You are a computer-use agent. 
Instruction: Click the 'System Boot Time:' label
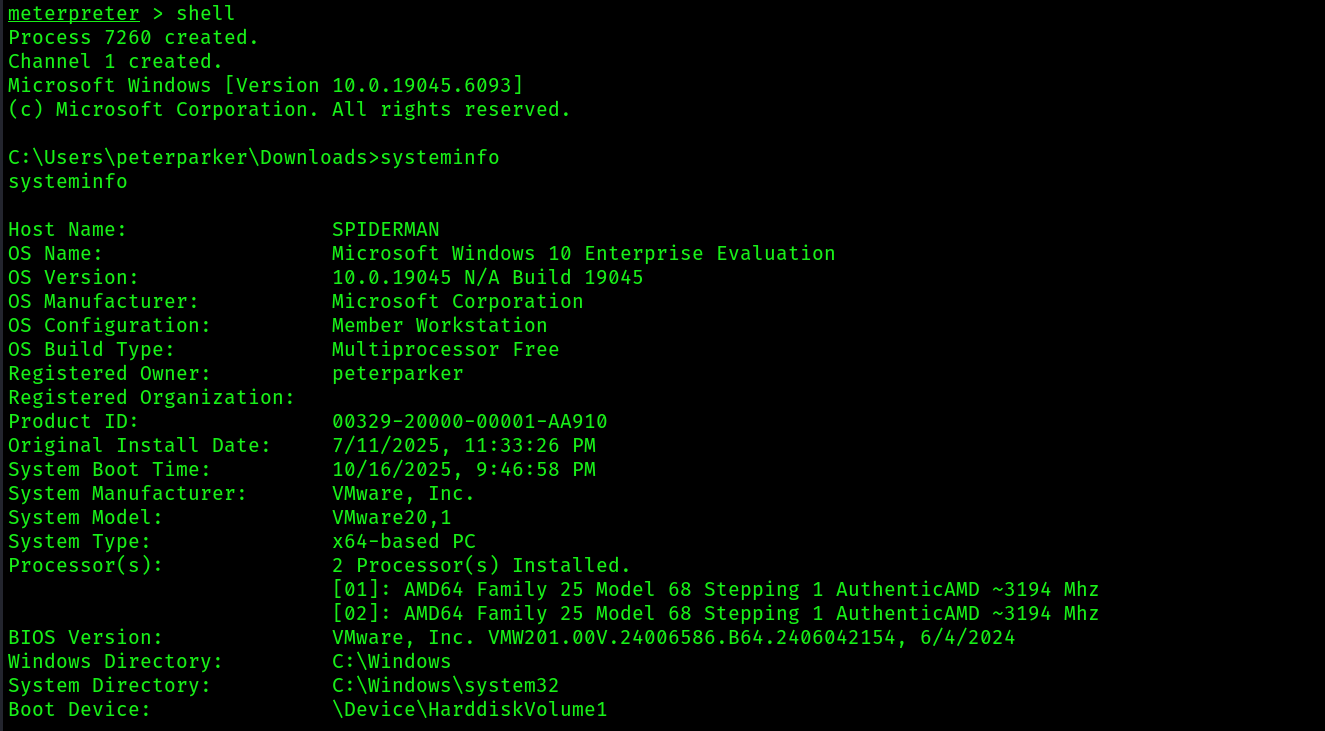(110, 470)
